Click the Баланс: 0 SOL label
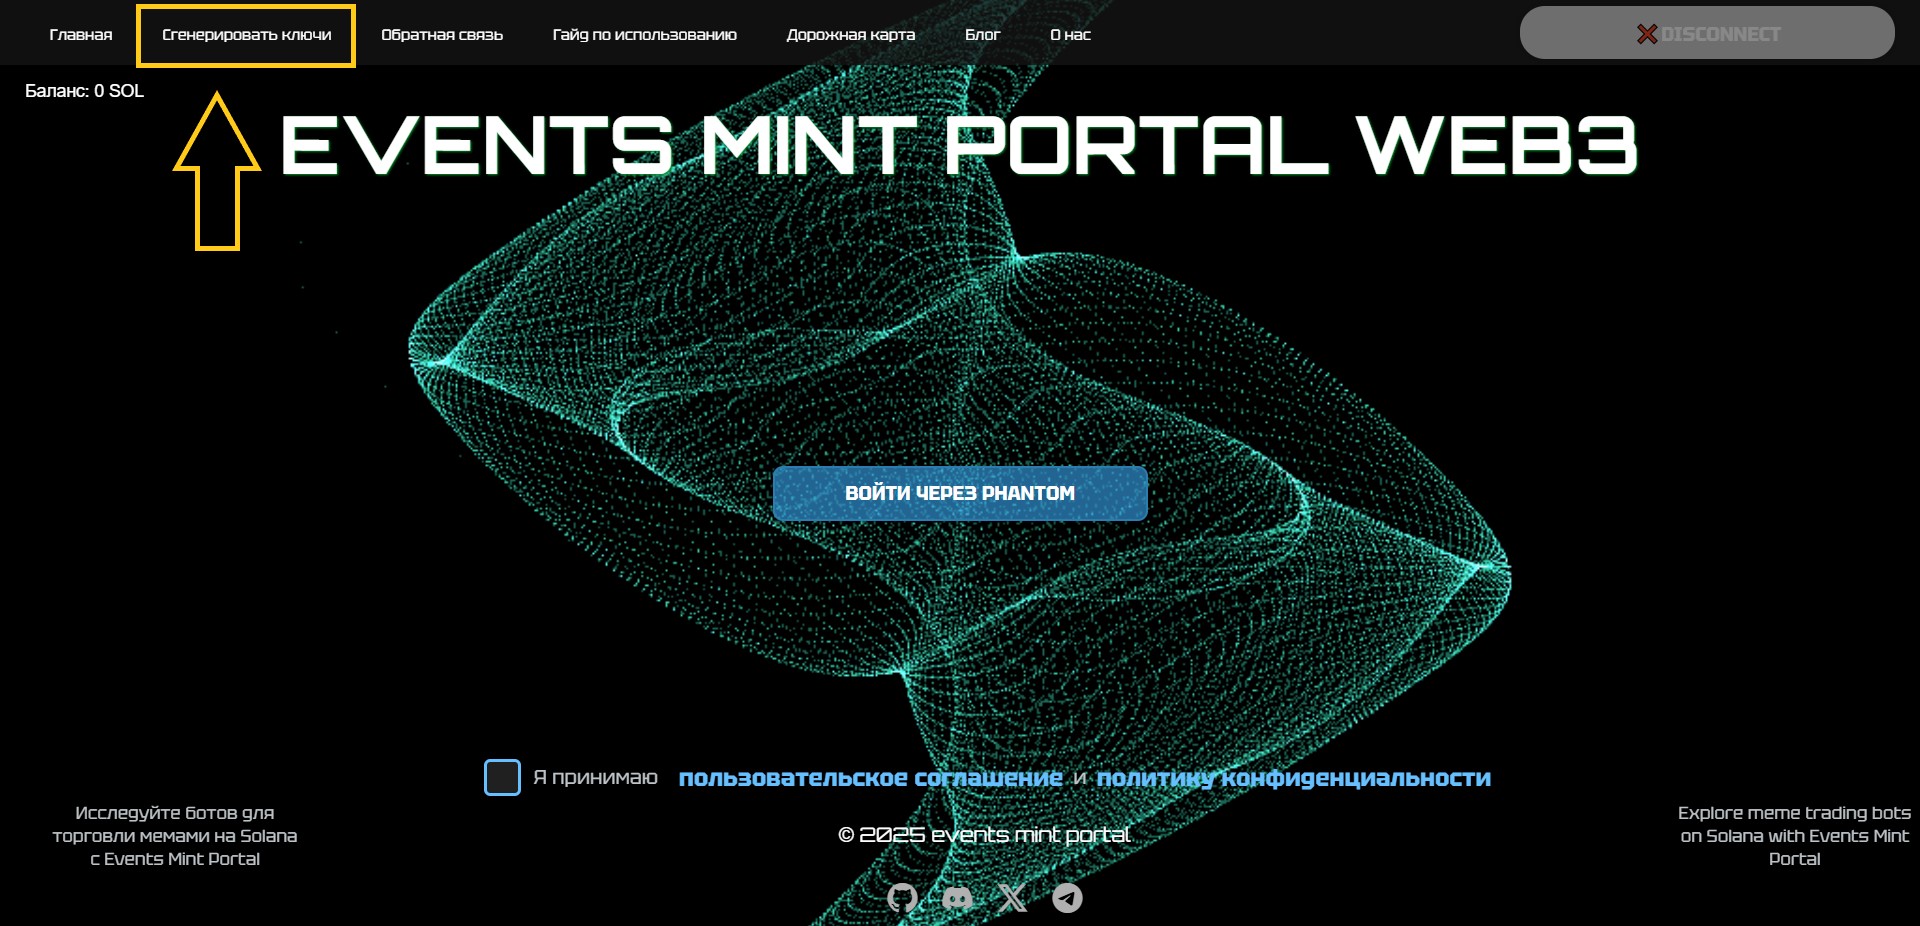1920x926 pixels. 84,91
